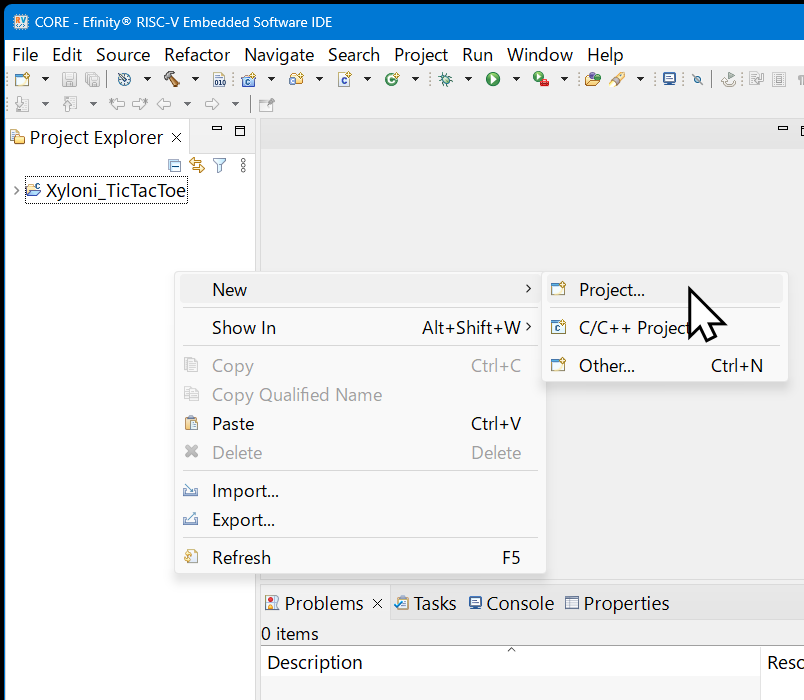Click Import... in the context menu
The height and width of the screenshot is (700, 804).
(245, 491)
